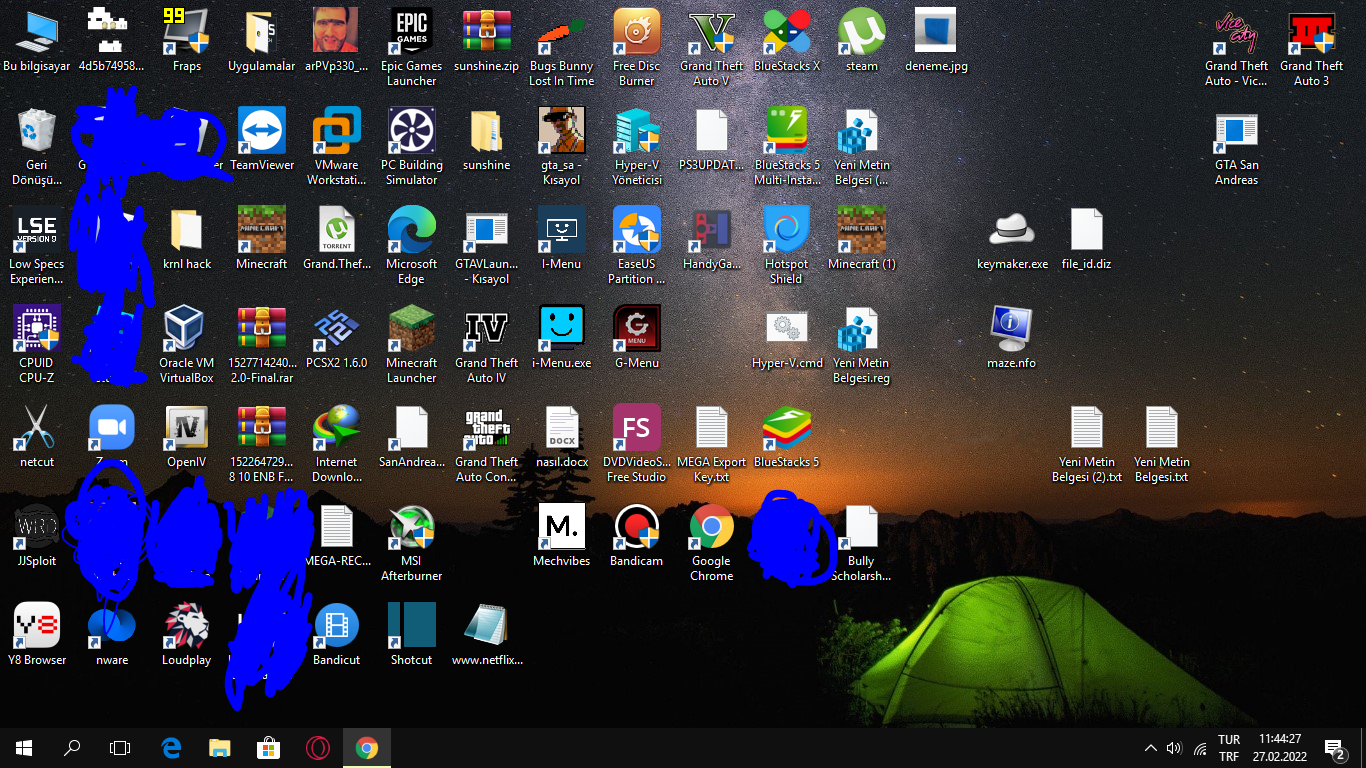The height and width of the screenshot is (768, 1366).
Task: Open the Mechvibes shortcut
Action: click(x=562, y=537)
